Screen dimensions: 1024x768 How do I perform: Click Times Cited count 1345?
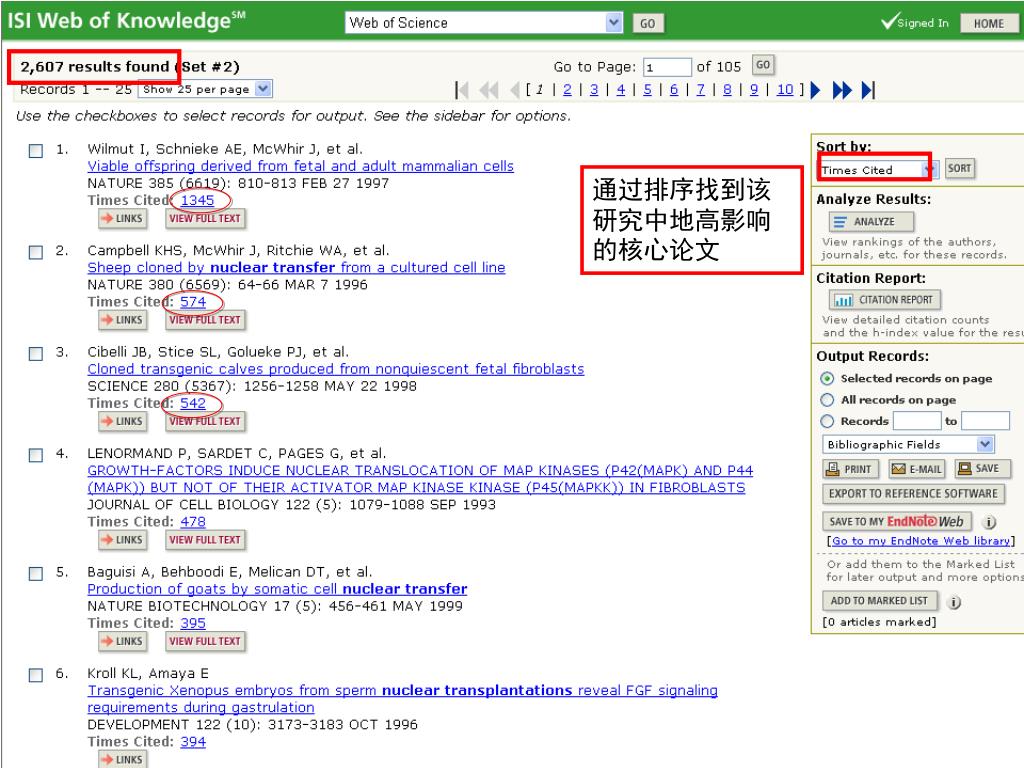pyautogui.click(x=197, y=200)
